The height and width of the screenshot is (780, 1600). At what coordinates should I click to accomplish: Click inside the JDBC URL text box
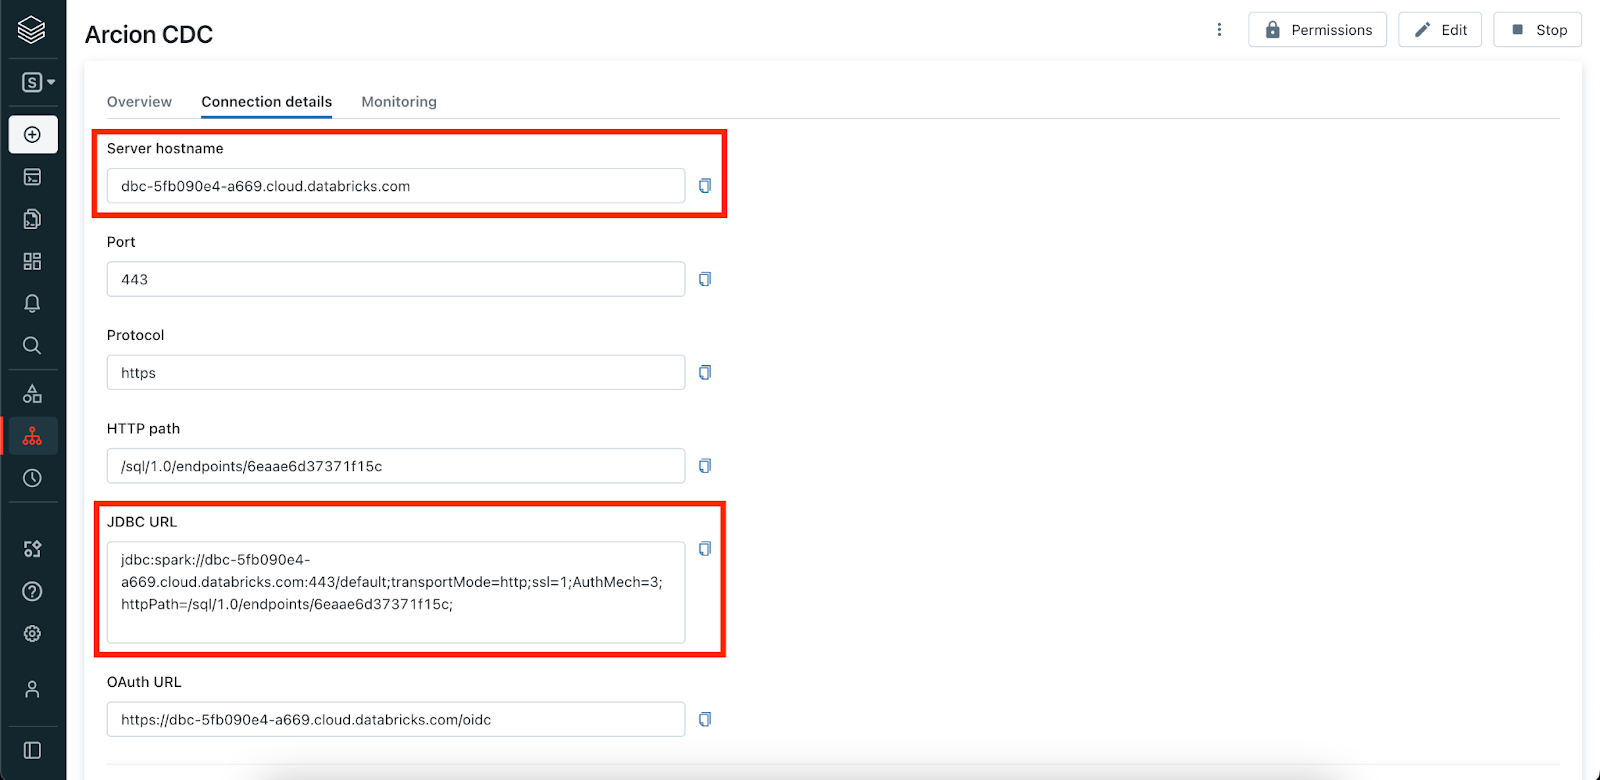[396, 592]
